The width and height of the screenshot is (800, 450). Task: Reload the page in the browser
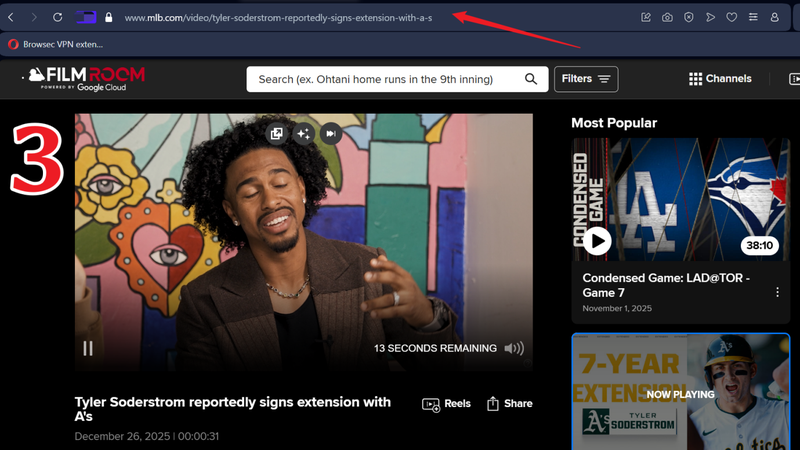[58, 17]
